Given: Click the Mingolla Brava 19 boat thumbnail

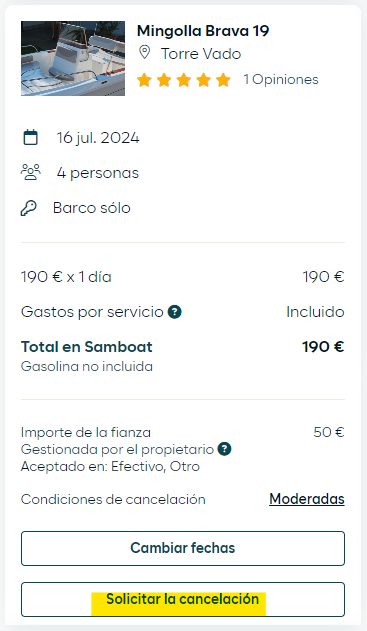Looking at the screenshot, I should coord(73,58).
